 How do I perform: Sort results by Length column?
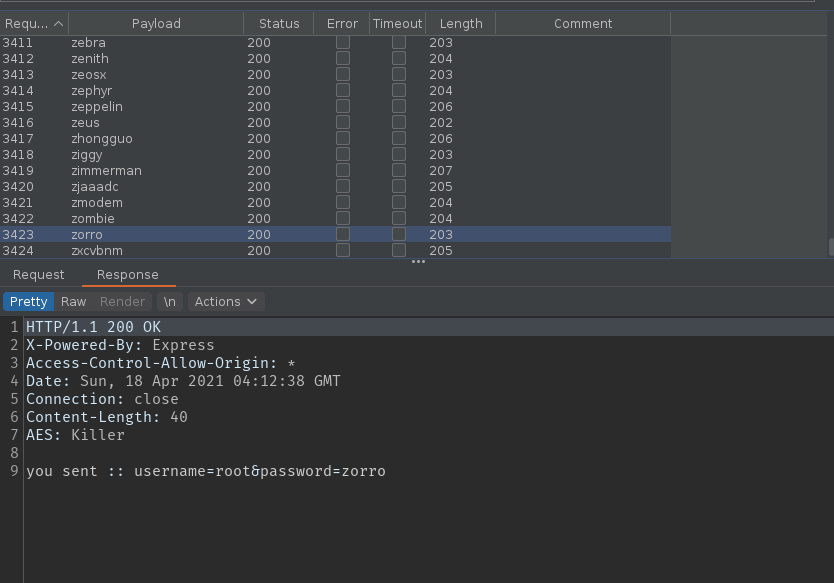(x=460, y=23)
